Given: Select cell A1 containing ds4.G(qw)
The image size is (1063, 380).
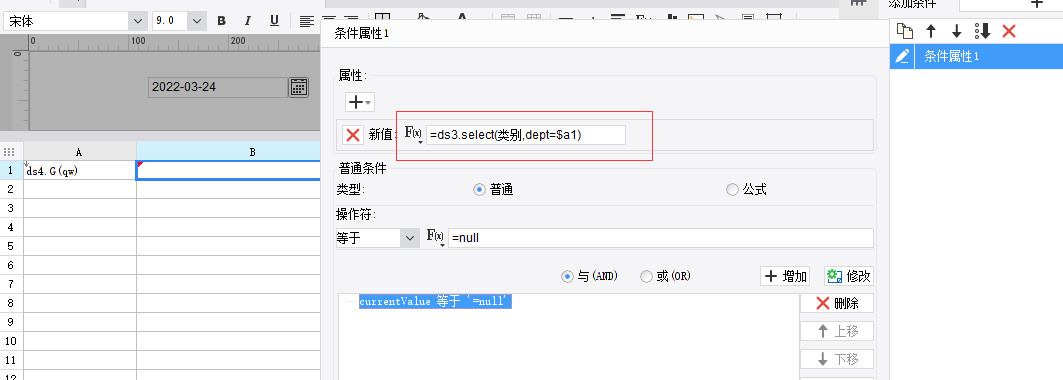Looking at the screenshot, I should (80, 171).
